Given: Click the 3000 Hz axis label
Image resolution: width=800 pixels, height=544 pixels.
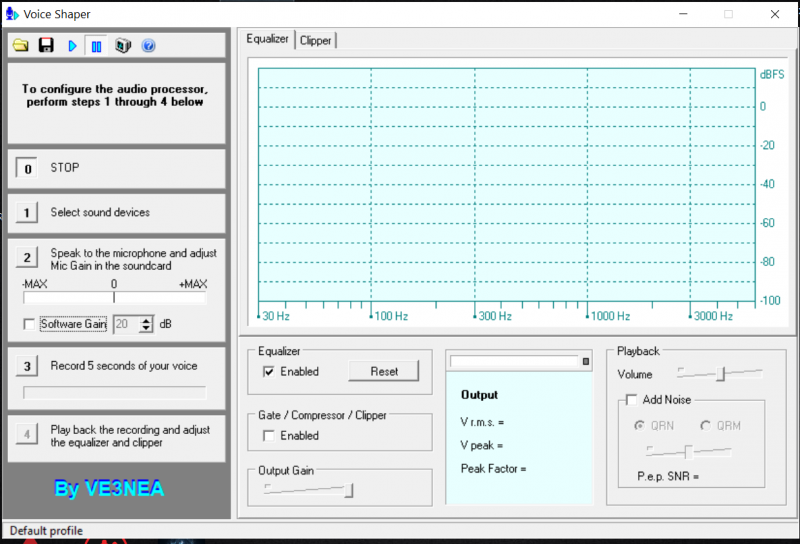Looking at the screenshot, I should [713, 316].
